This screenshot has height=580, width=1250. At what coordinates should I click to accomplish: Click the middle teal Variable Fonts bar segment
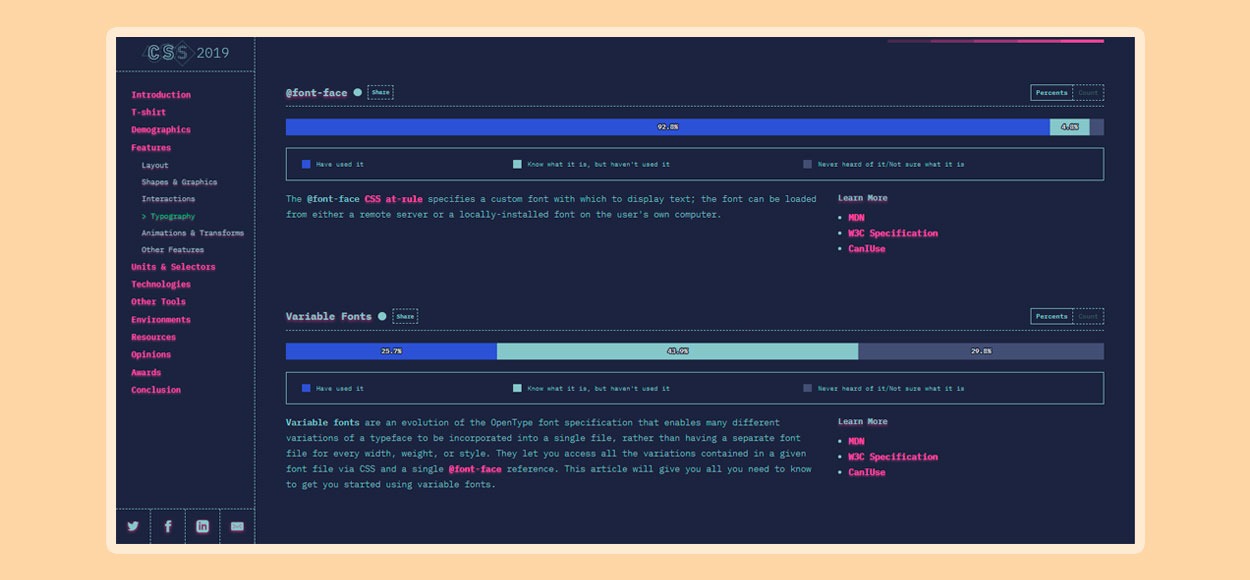(x=677, y=351)
